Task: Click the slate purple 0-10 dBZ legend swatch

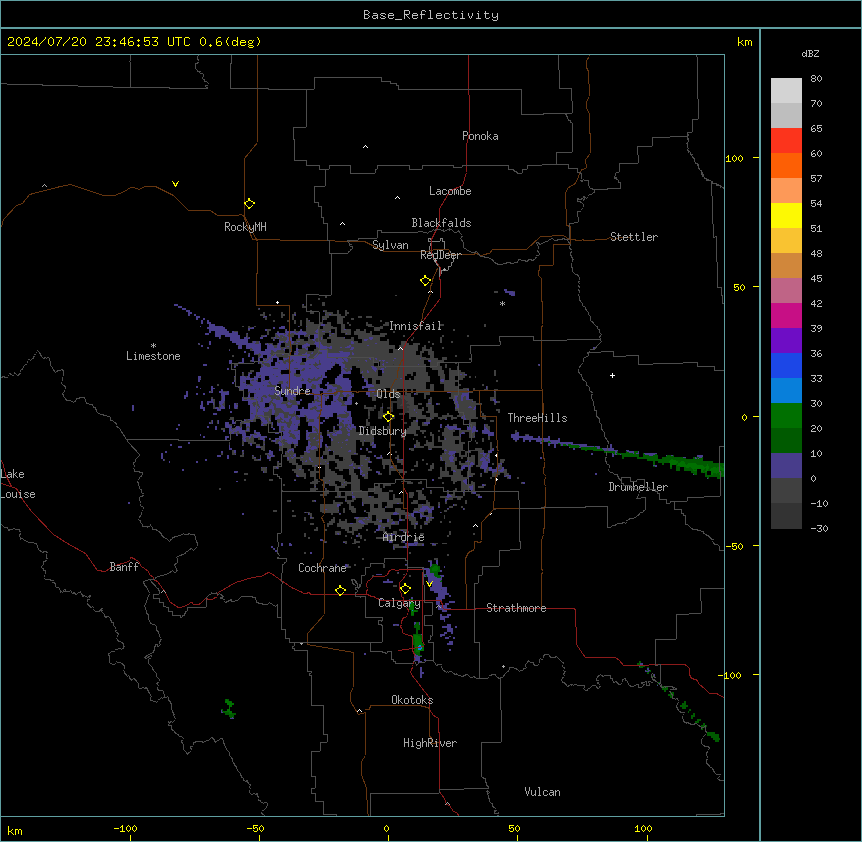Action: pyautogui.click(x=786, y=466)
